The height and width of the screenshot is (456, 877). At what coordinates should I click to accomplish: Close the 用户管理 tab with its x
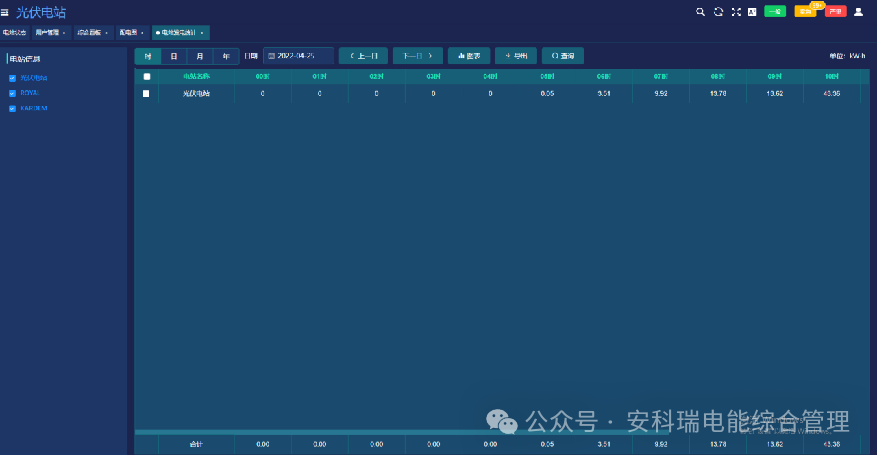pyautogui.click(x=64, y=33)
